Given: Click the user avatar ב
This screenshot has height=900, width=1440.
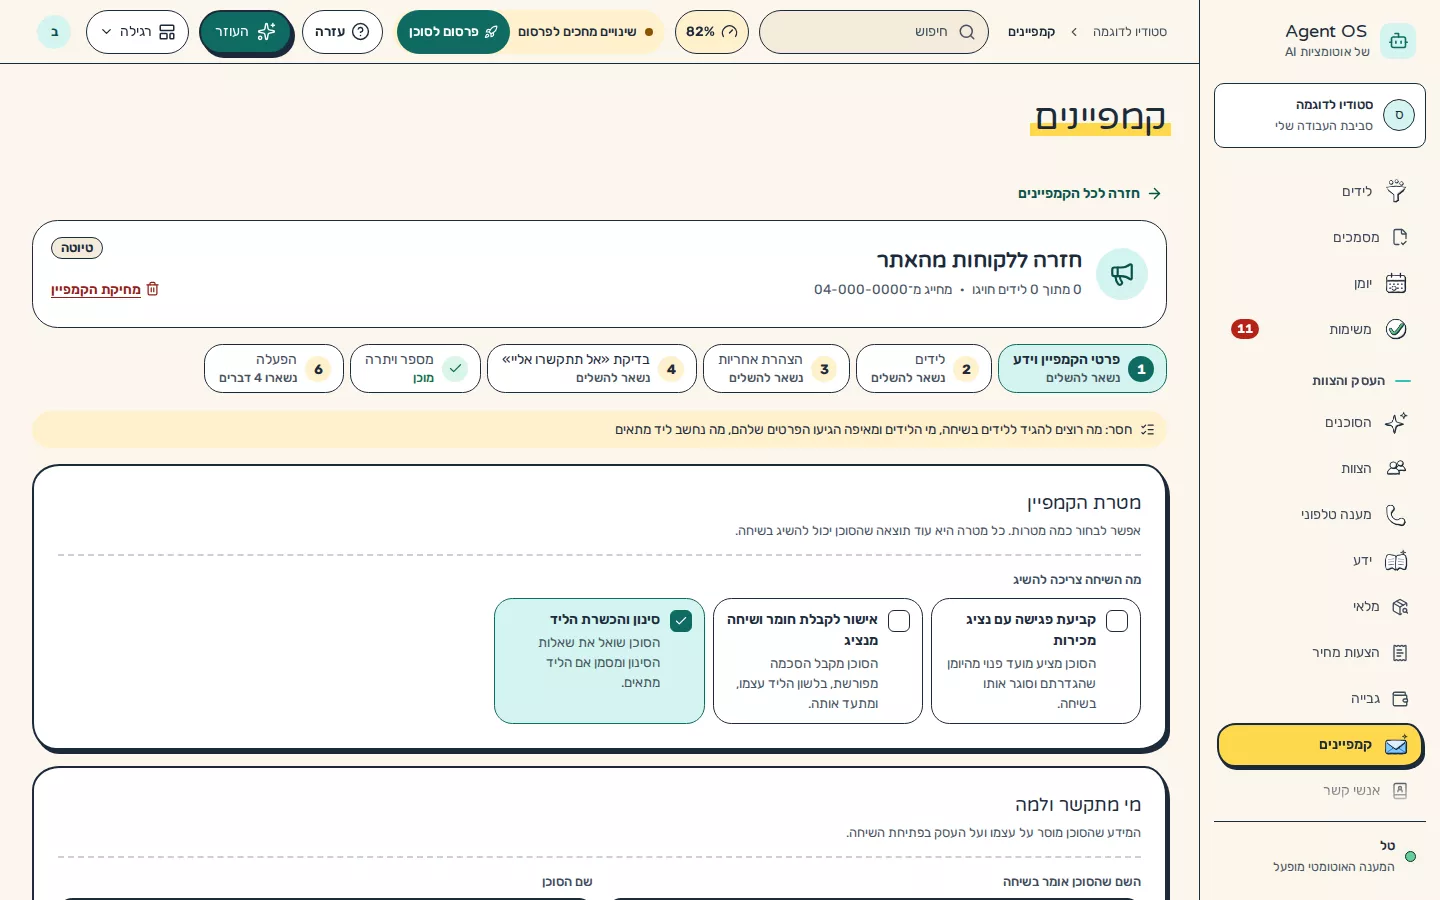Looking at the screenshot, I should click(54, 32).
